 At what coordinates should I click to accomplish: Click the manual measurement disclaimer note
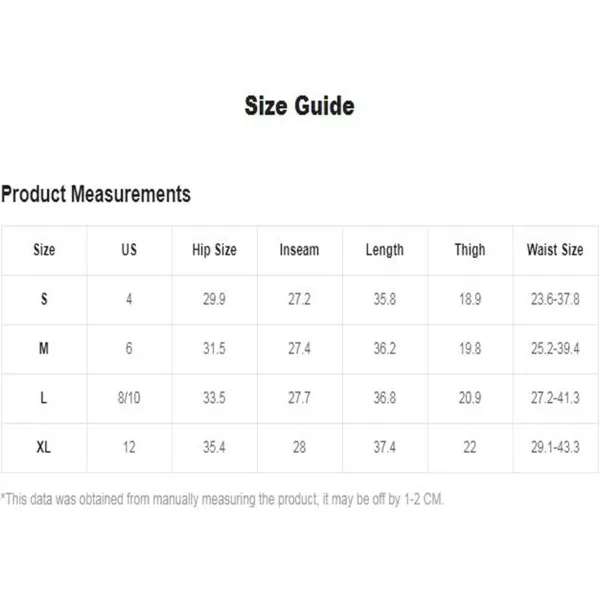[x=222, y=499]
